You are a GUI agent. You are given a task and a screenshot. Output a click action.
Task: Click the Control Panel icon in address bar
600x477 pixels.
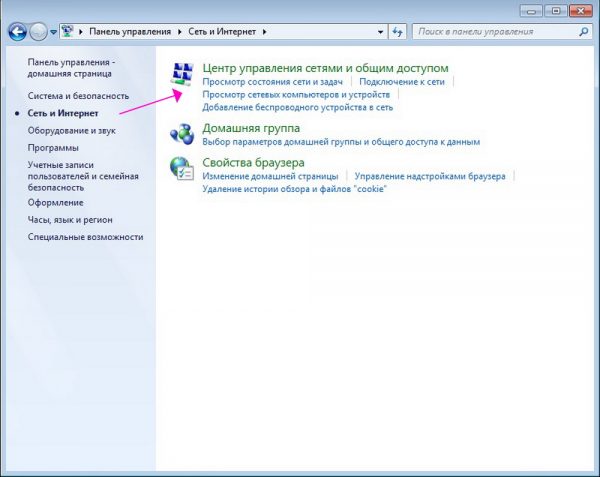(68, 31)
